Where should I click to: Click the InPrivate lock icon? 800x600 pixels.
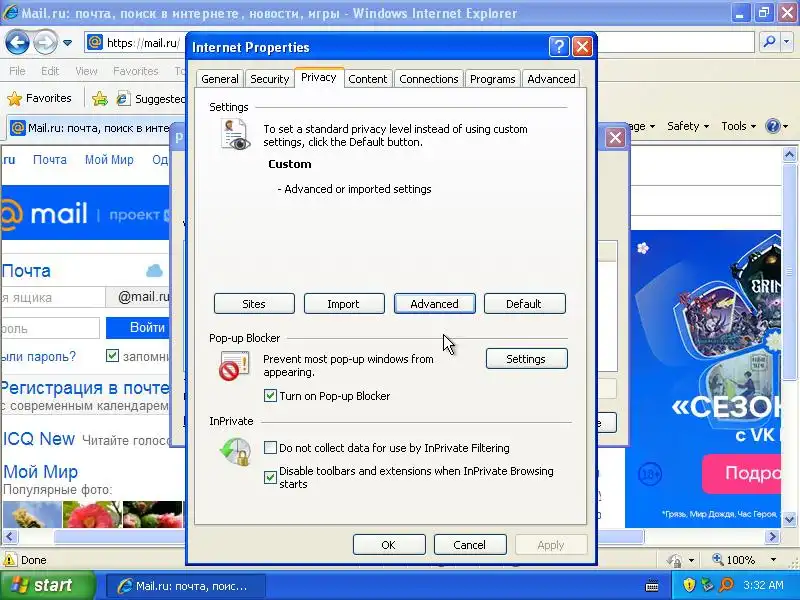(x=235, y=451)
